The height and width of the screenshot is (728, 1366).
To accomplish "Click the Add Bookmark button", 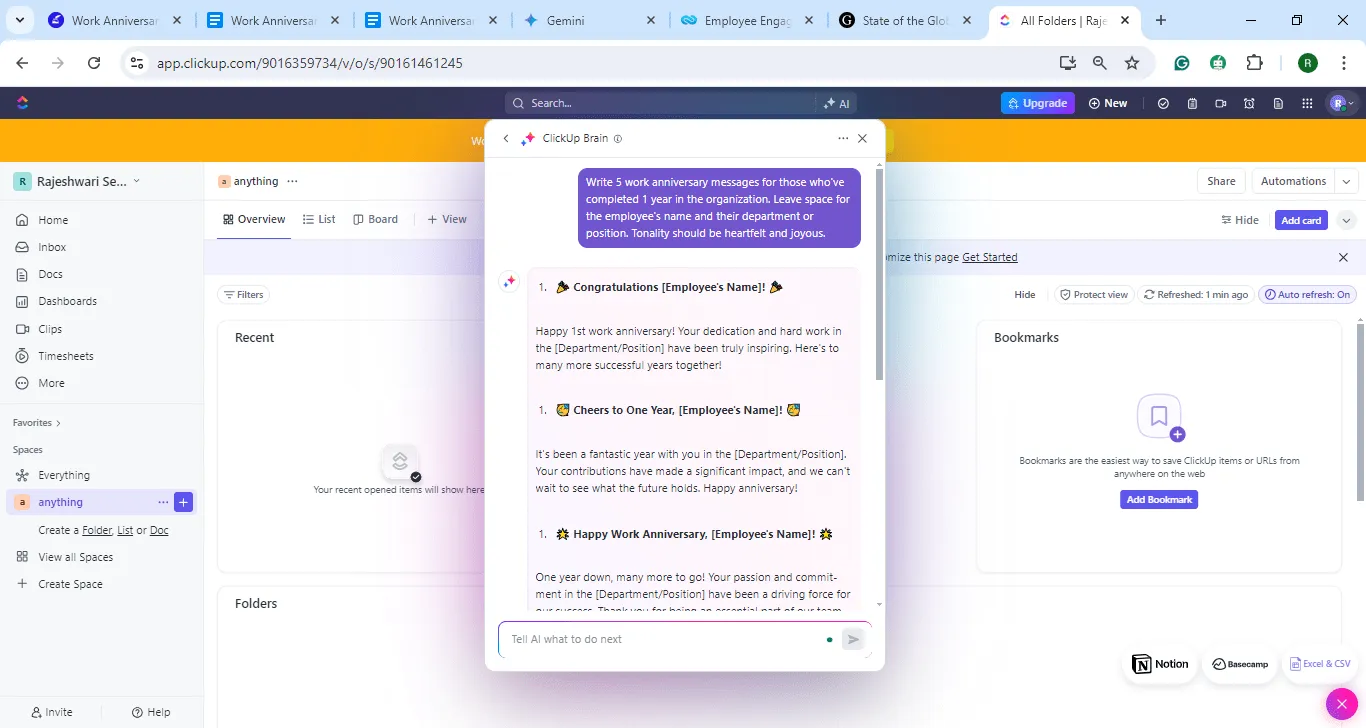I will (x=1159, y=500).
